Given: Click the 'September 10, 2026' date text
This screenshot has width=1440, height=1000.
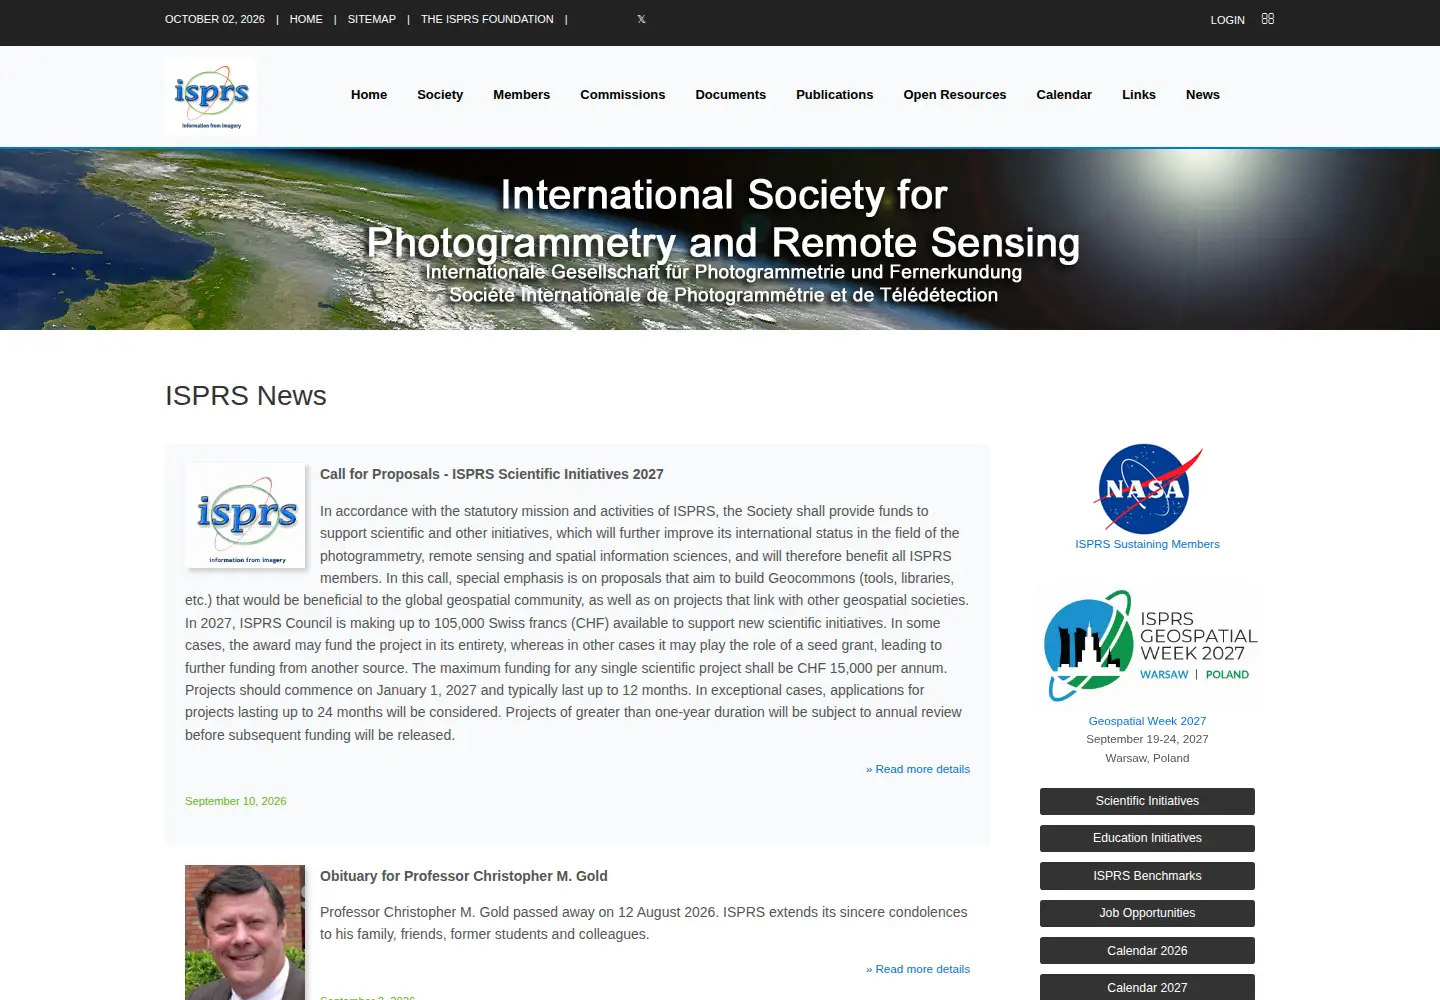Looking at the screenshot, I should pos(236,801).
